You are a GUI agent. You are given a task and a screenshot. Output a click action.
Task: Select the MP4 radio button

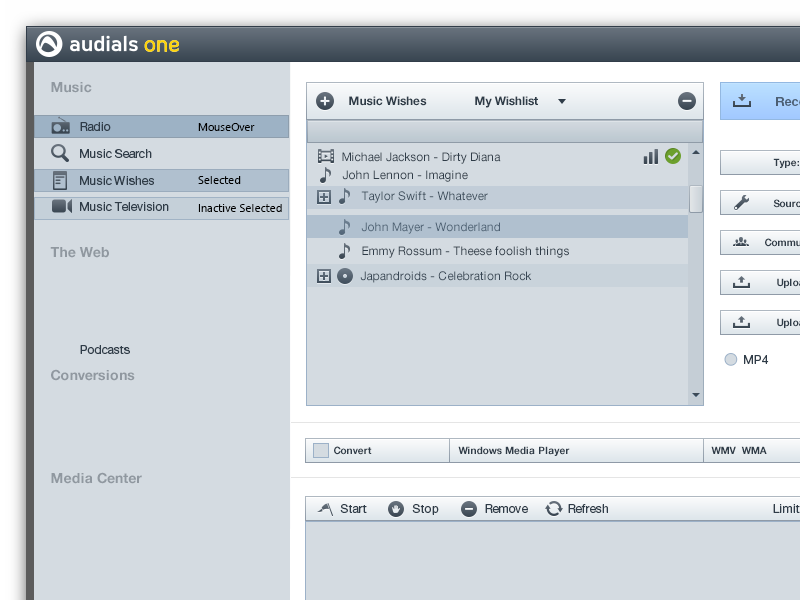tap(731, 360)
